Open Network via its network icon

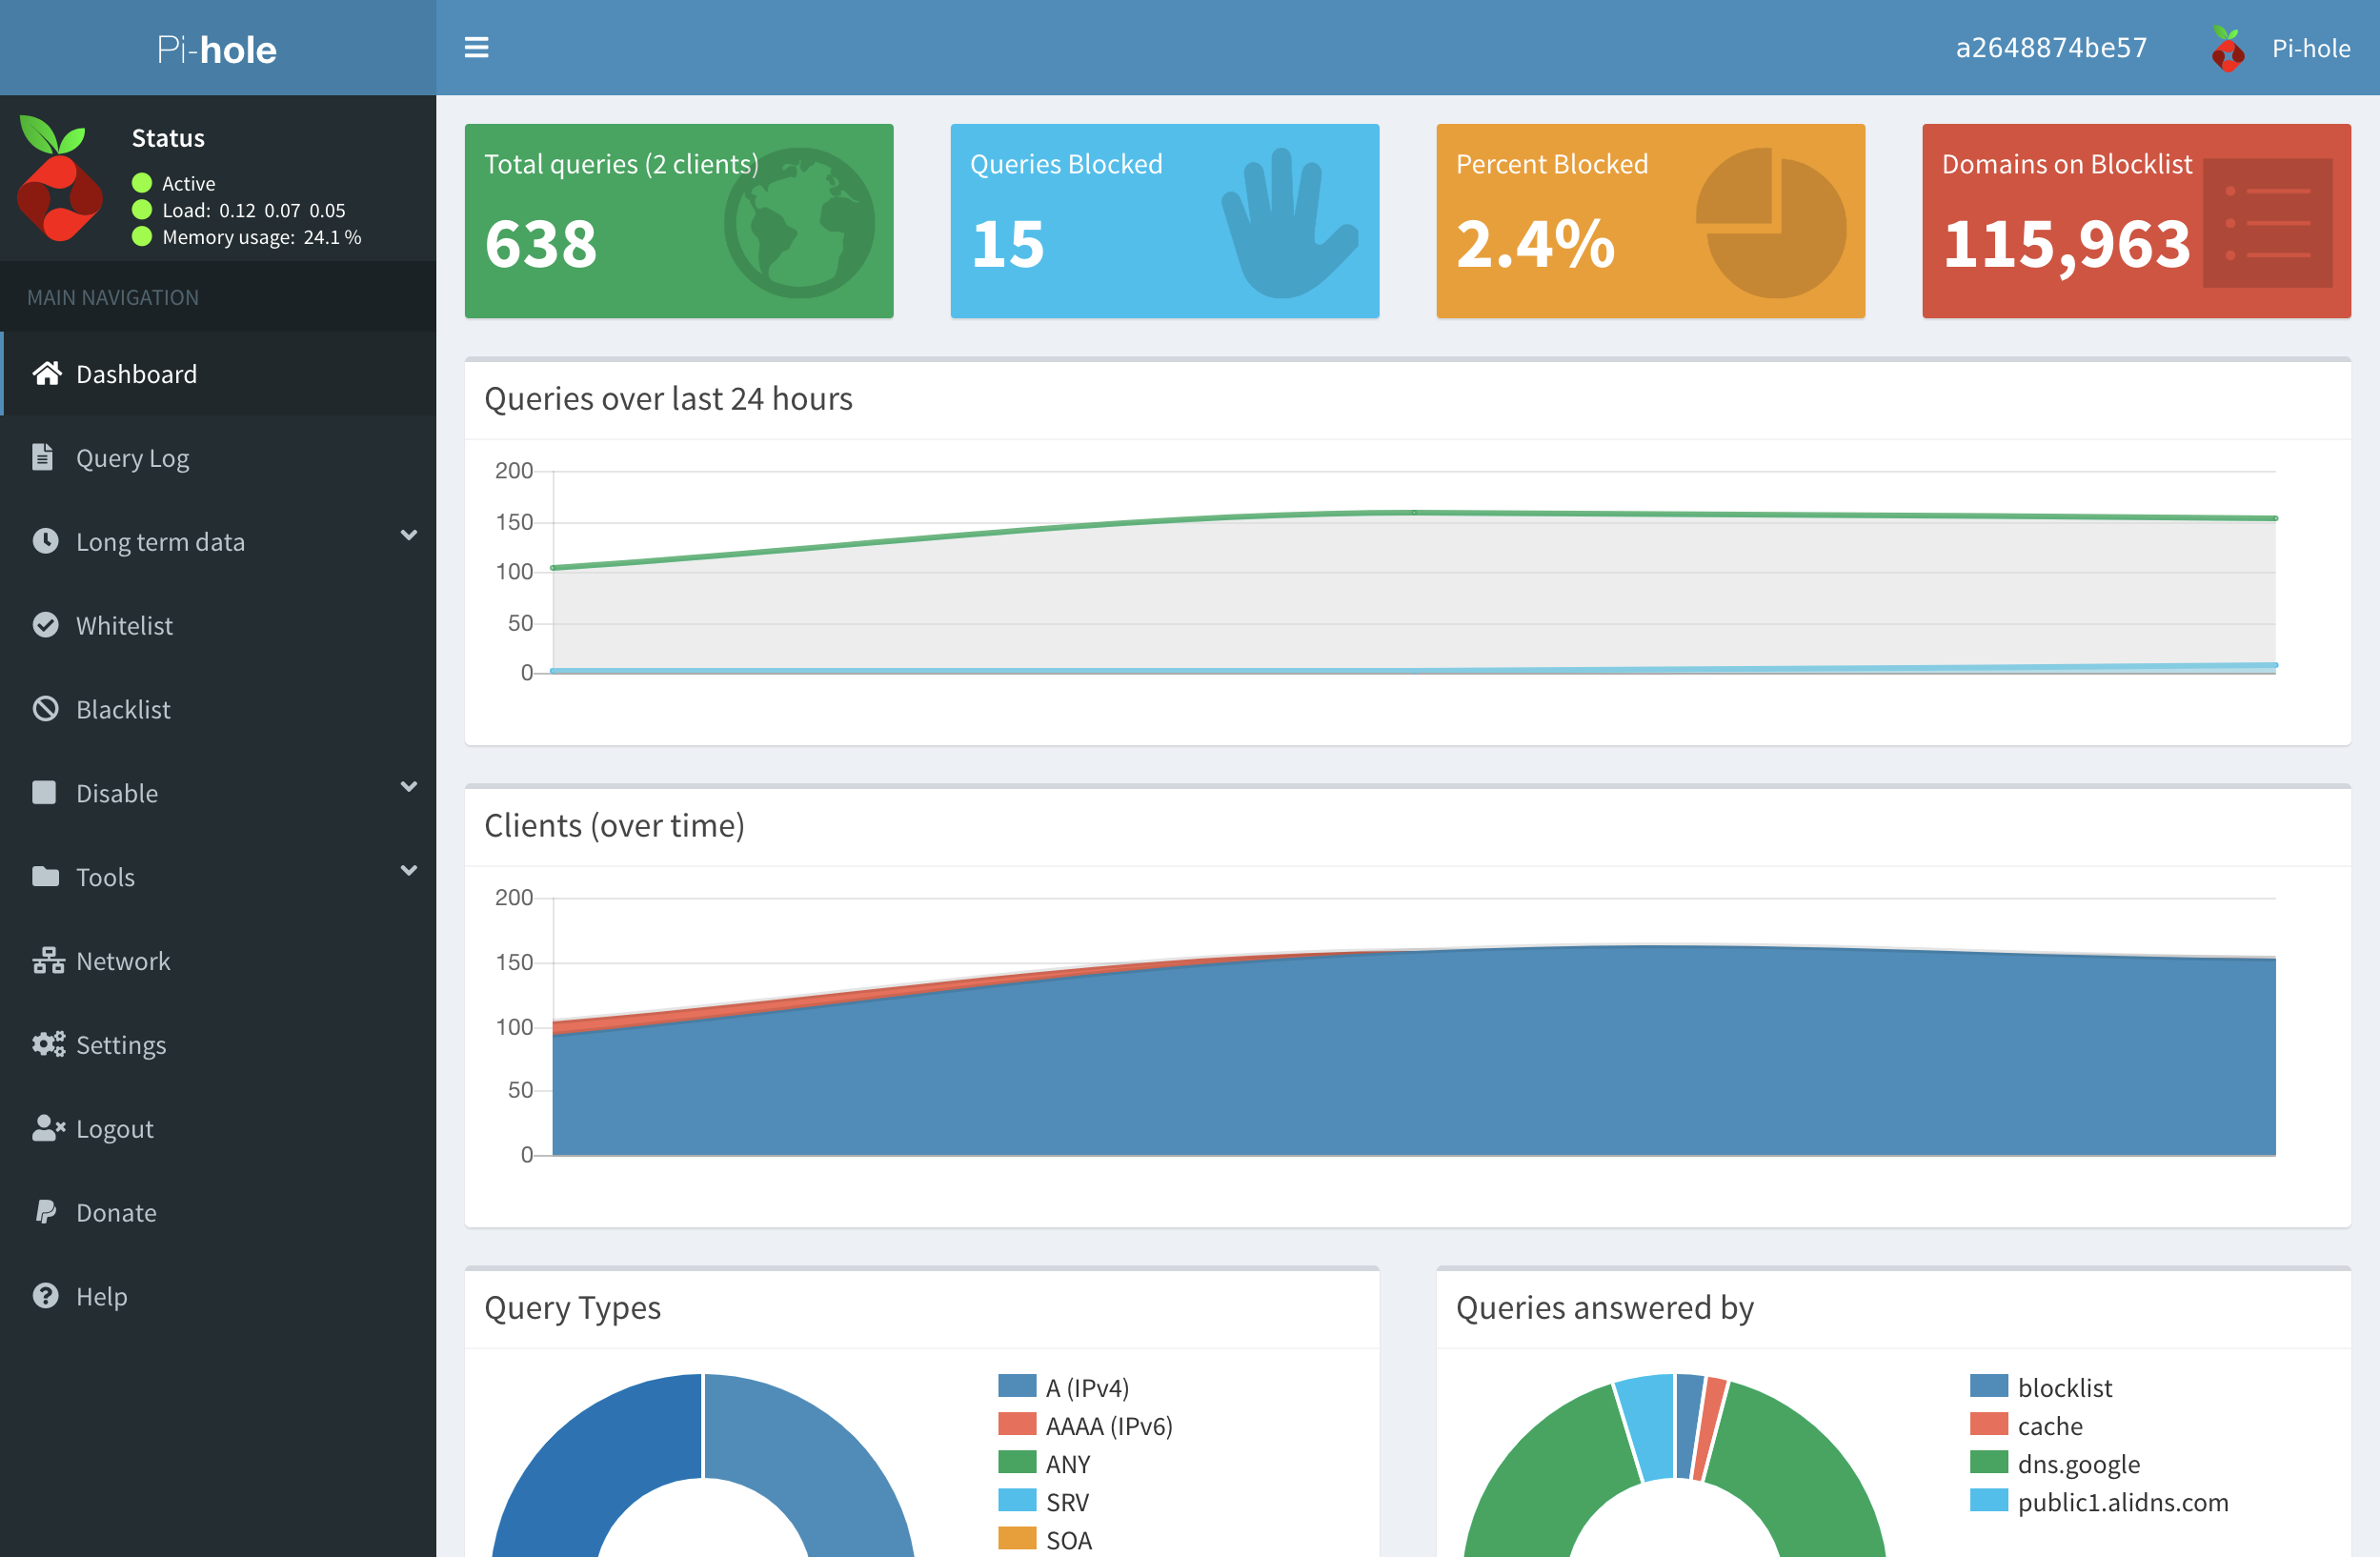47,961
